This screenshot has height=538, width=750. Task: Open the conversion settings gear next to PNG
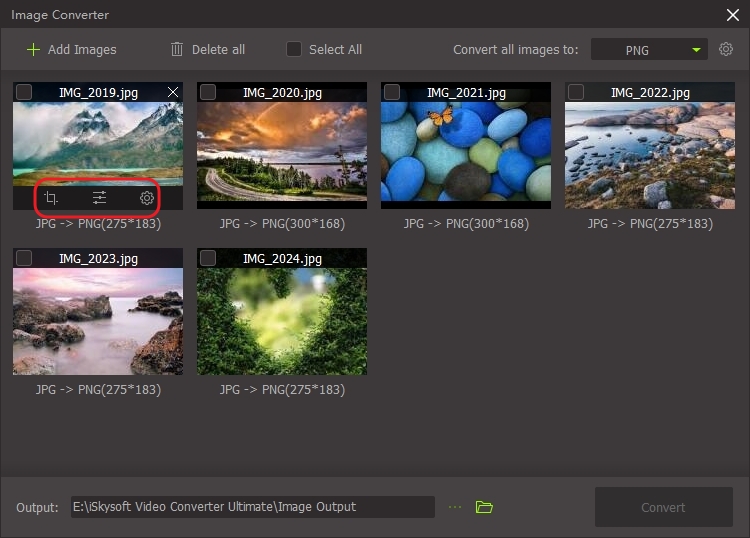(726, 49)
